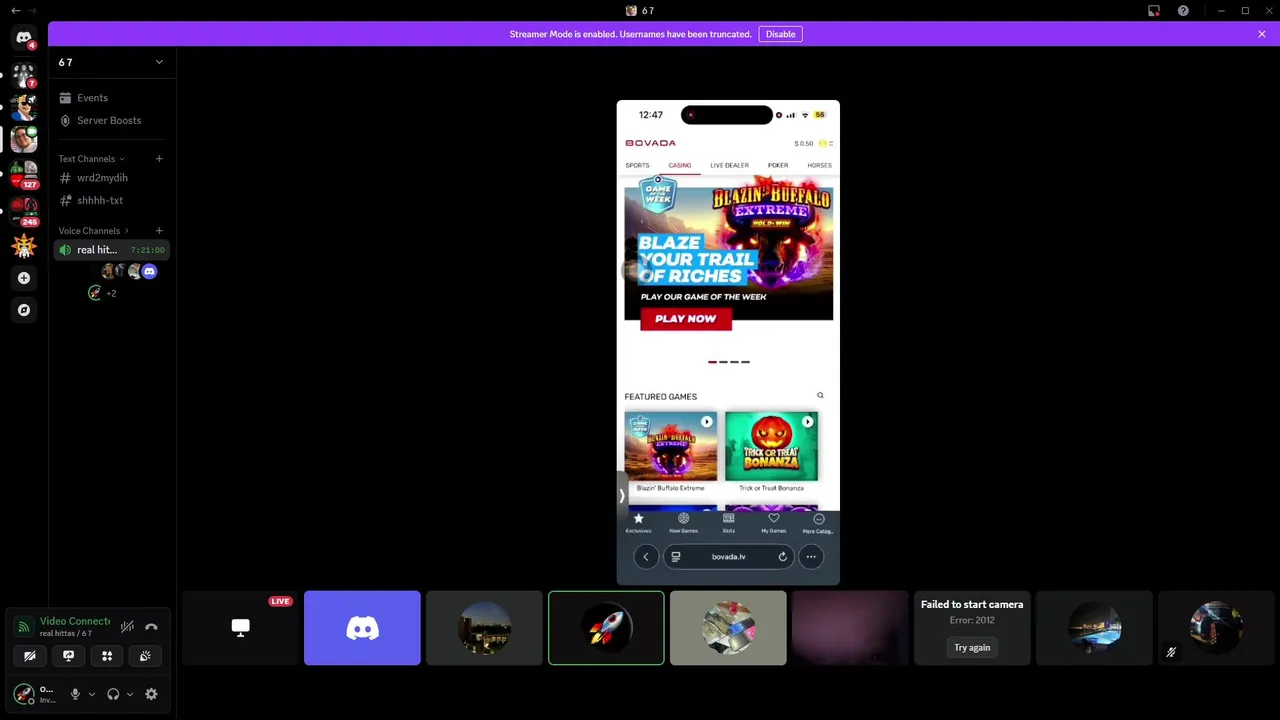The image size is (1280, 720).
Task: Open server icon with 127 badge
Action: tap(24, 174)
